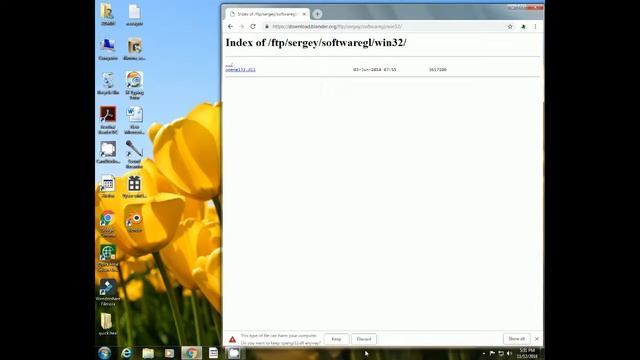
Task: Click the address bar URL field
Action: click(x=384, y=27)
